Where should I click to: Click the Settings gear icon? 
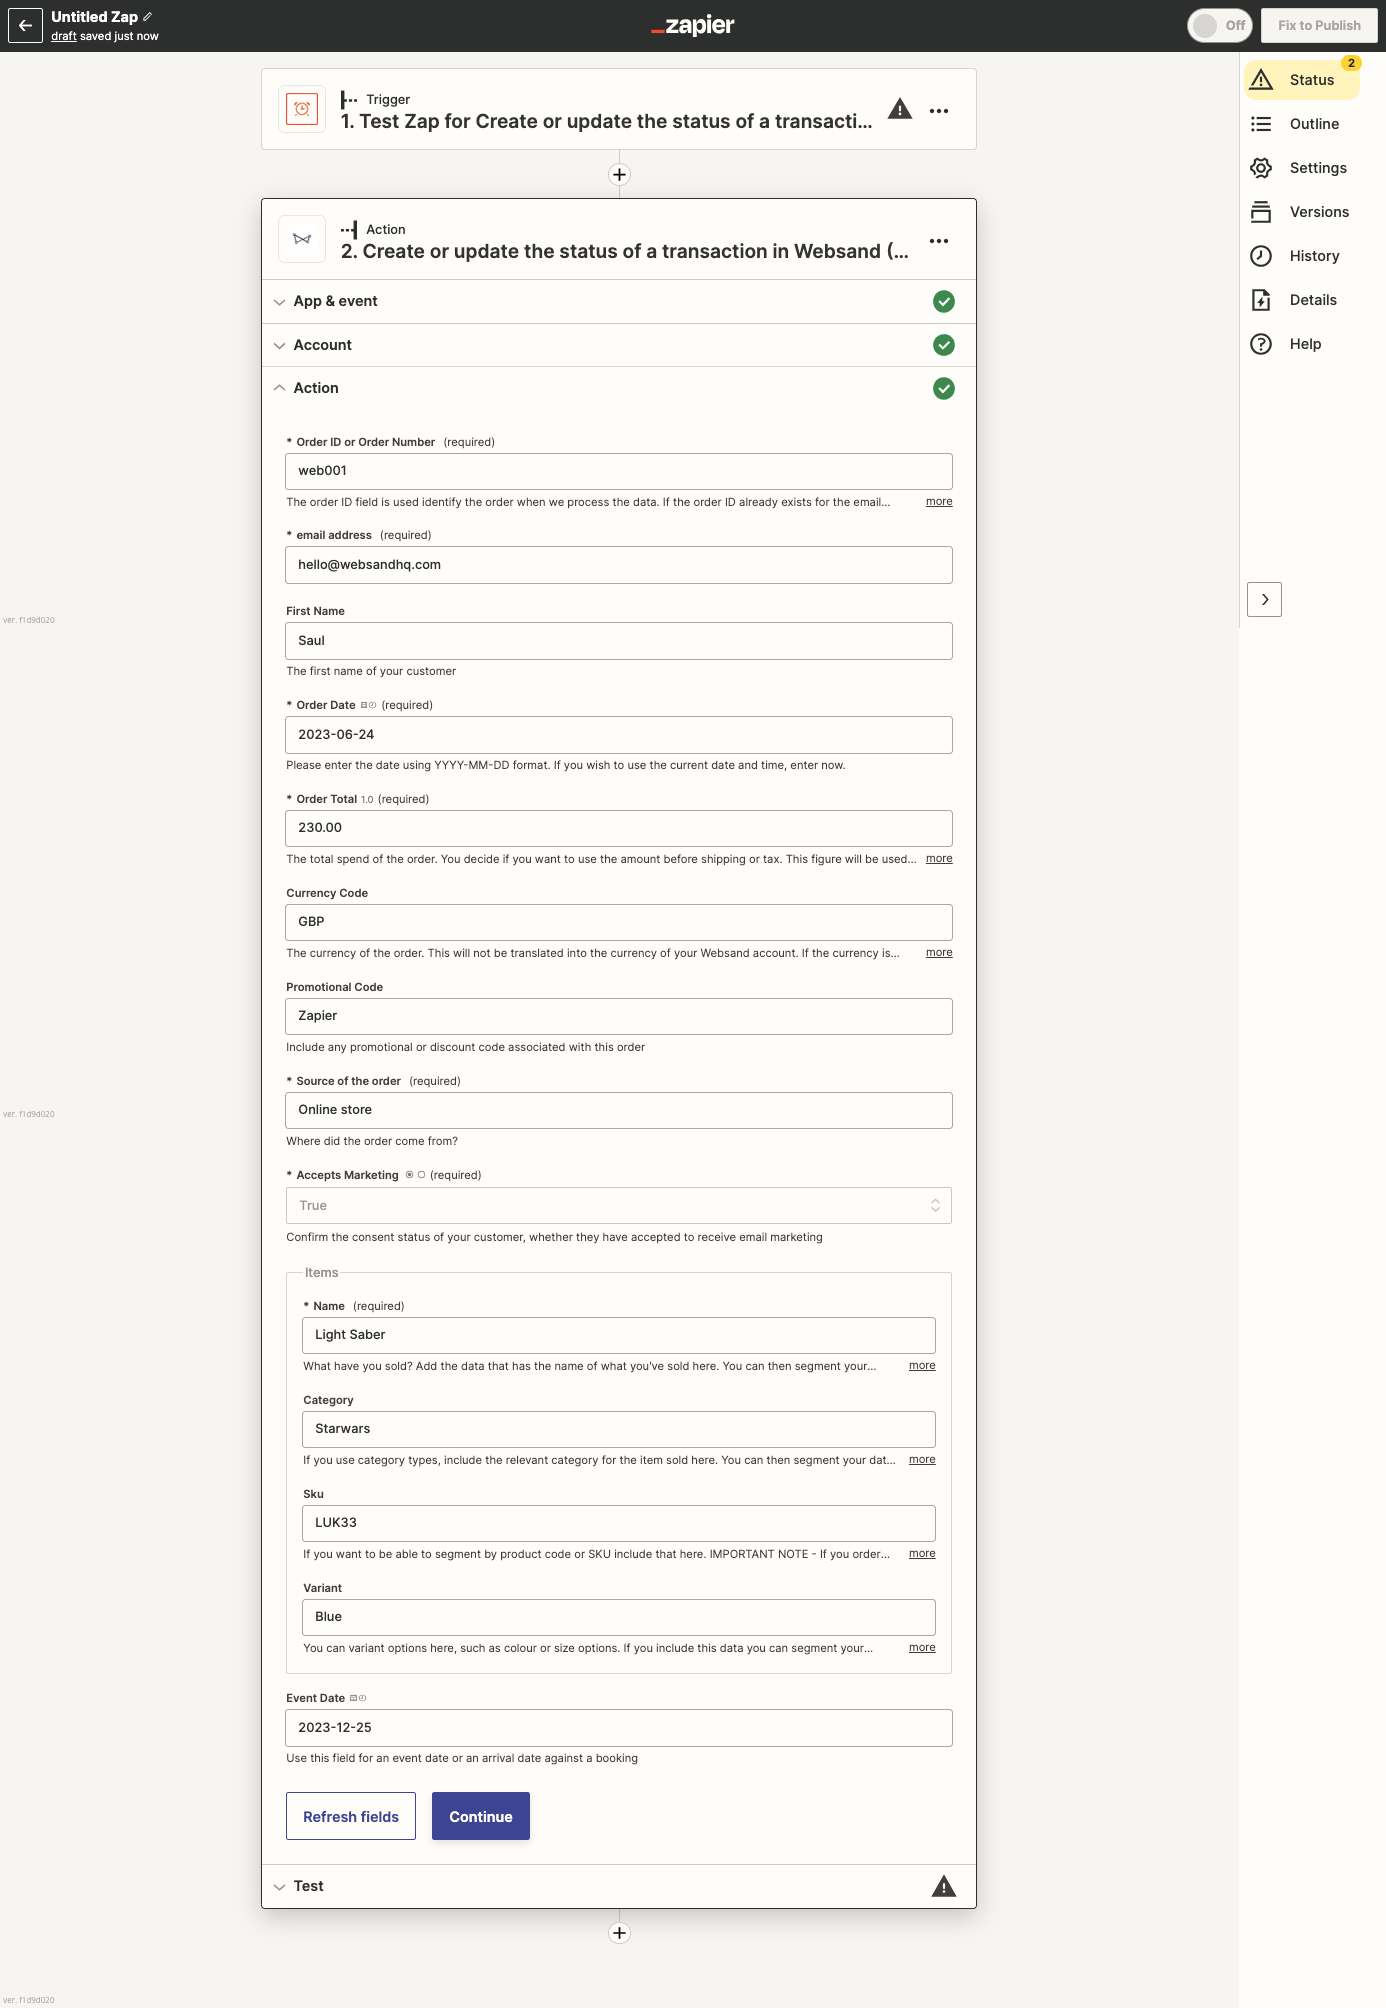tap(1261, 168)
